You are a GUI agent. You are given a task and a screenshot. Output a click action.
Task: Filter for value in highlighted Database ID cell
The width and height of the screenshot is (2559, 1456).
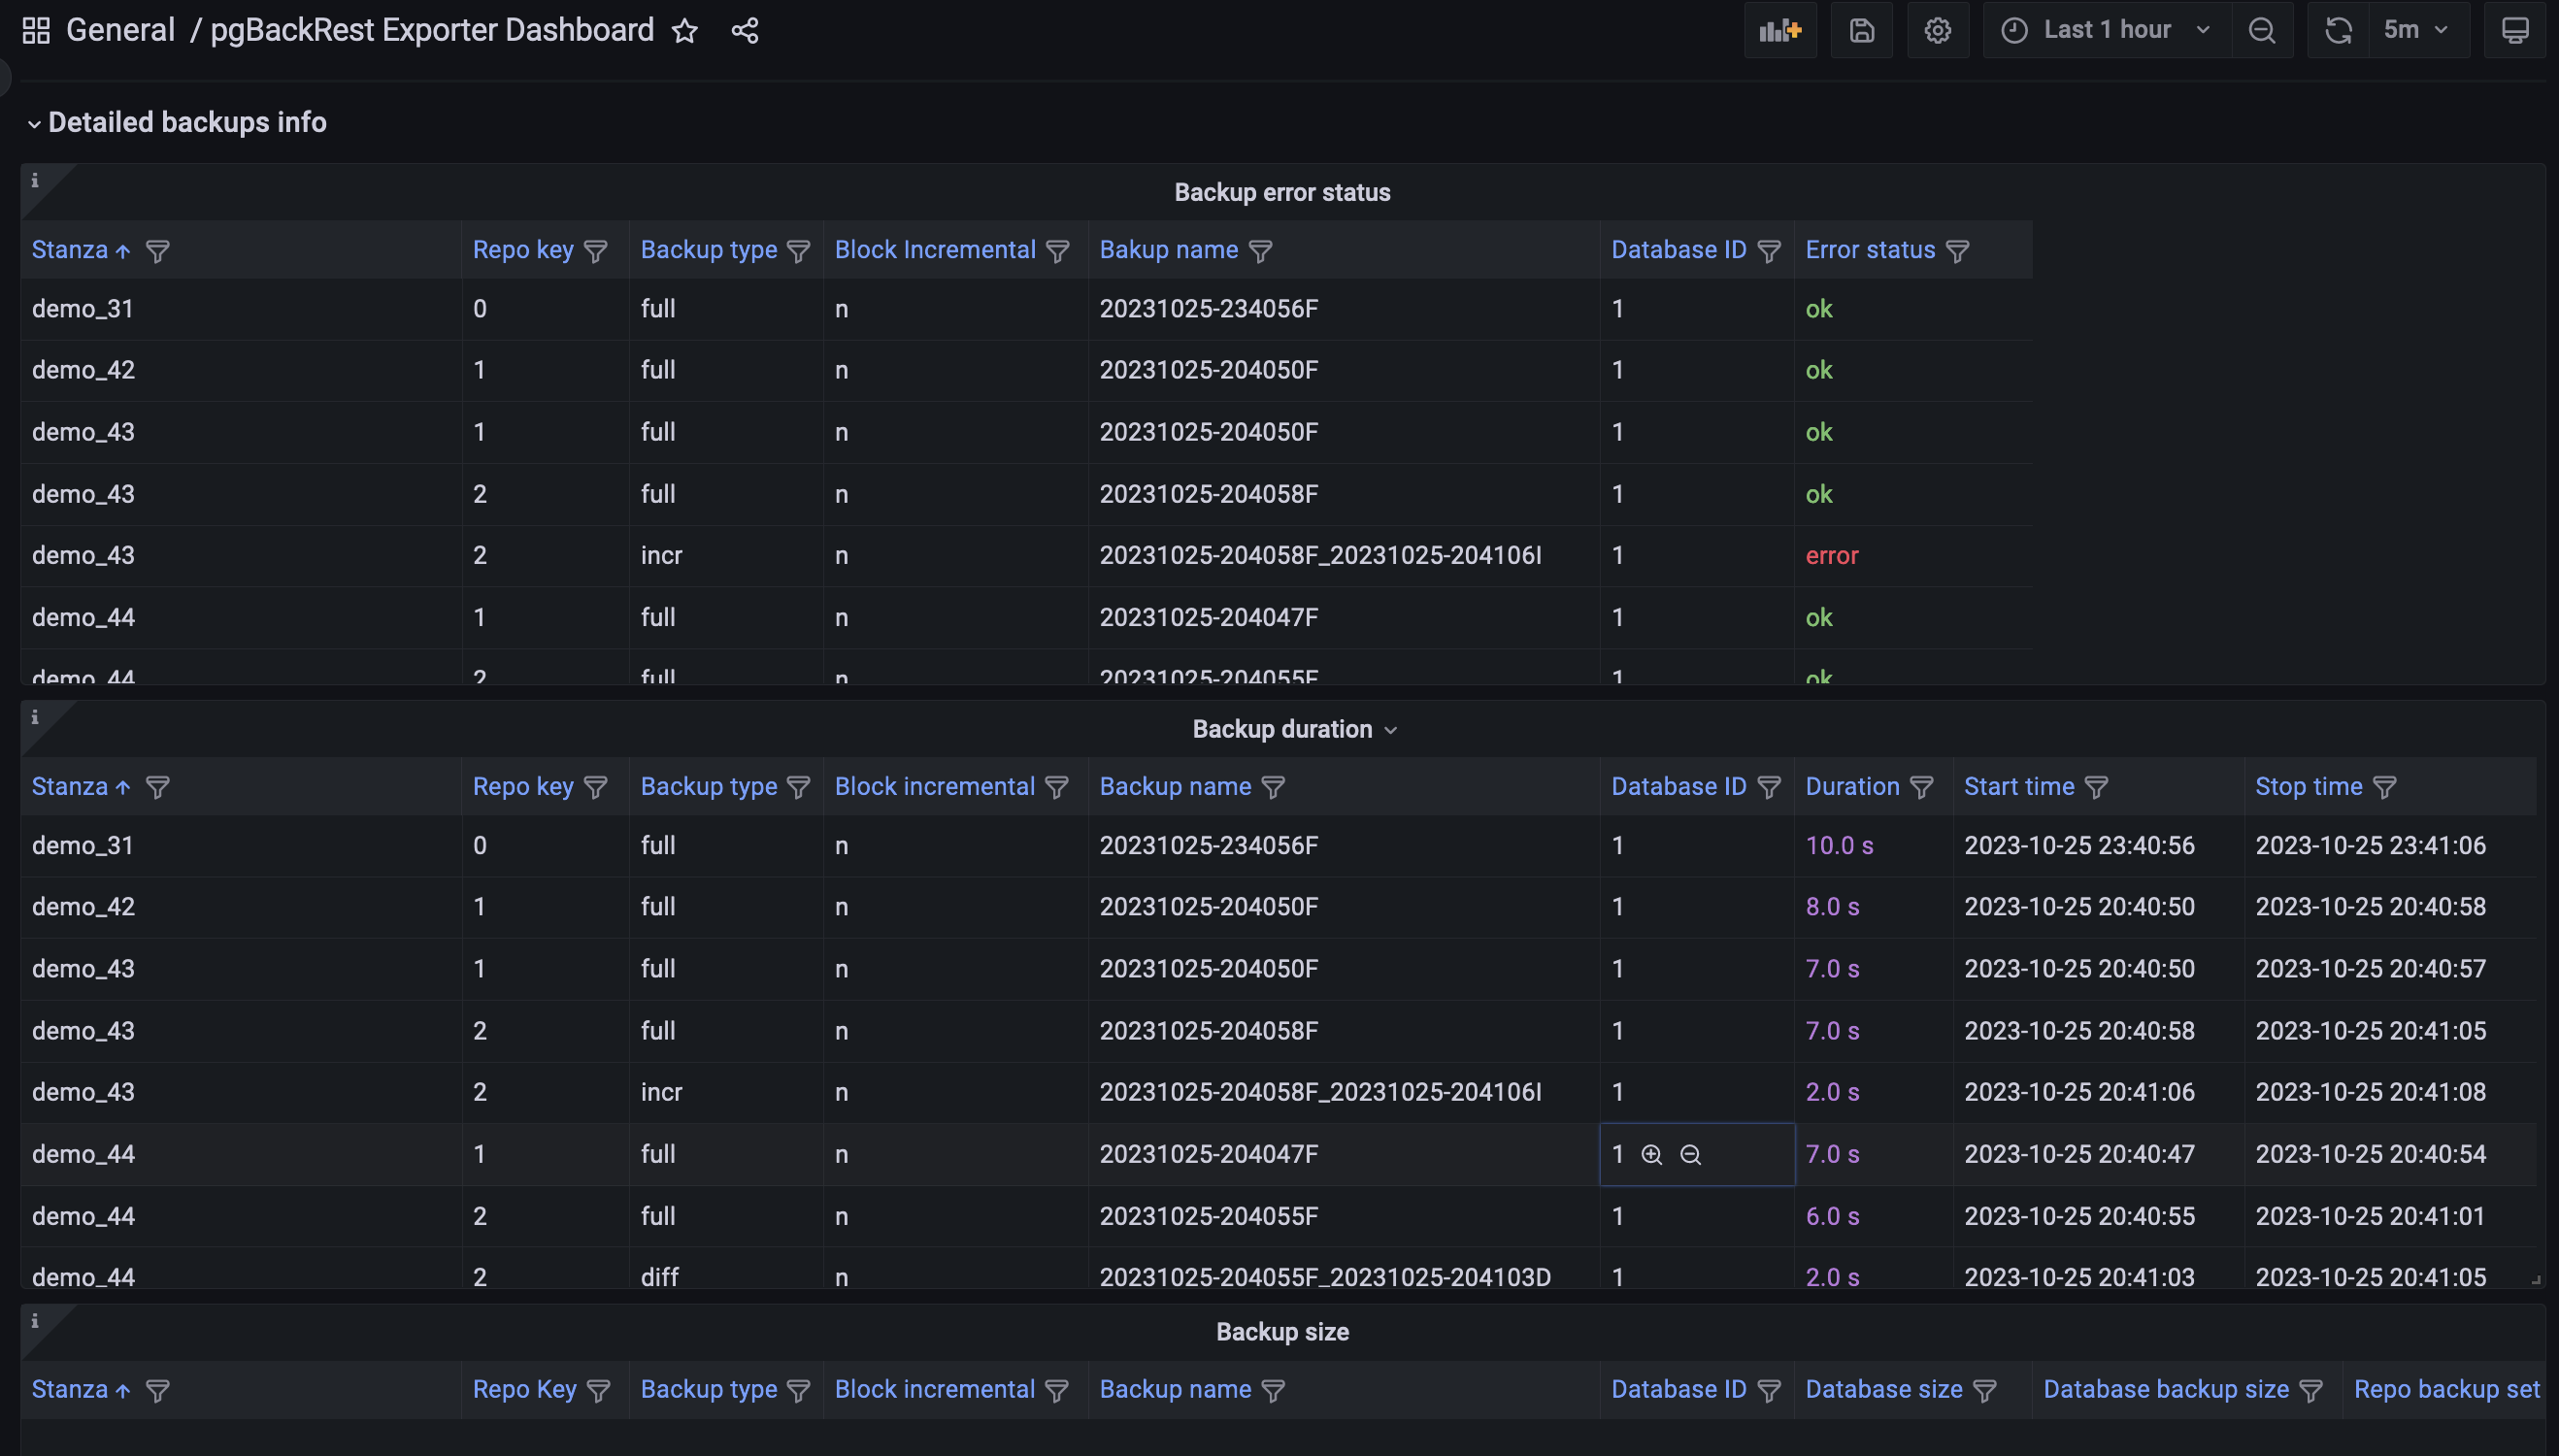pos(1651,1155)
